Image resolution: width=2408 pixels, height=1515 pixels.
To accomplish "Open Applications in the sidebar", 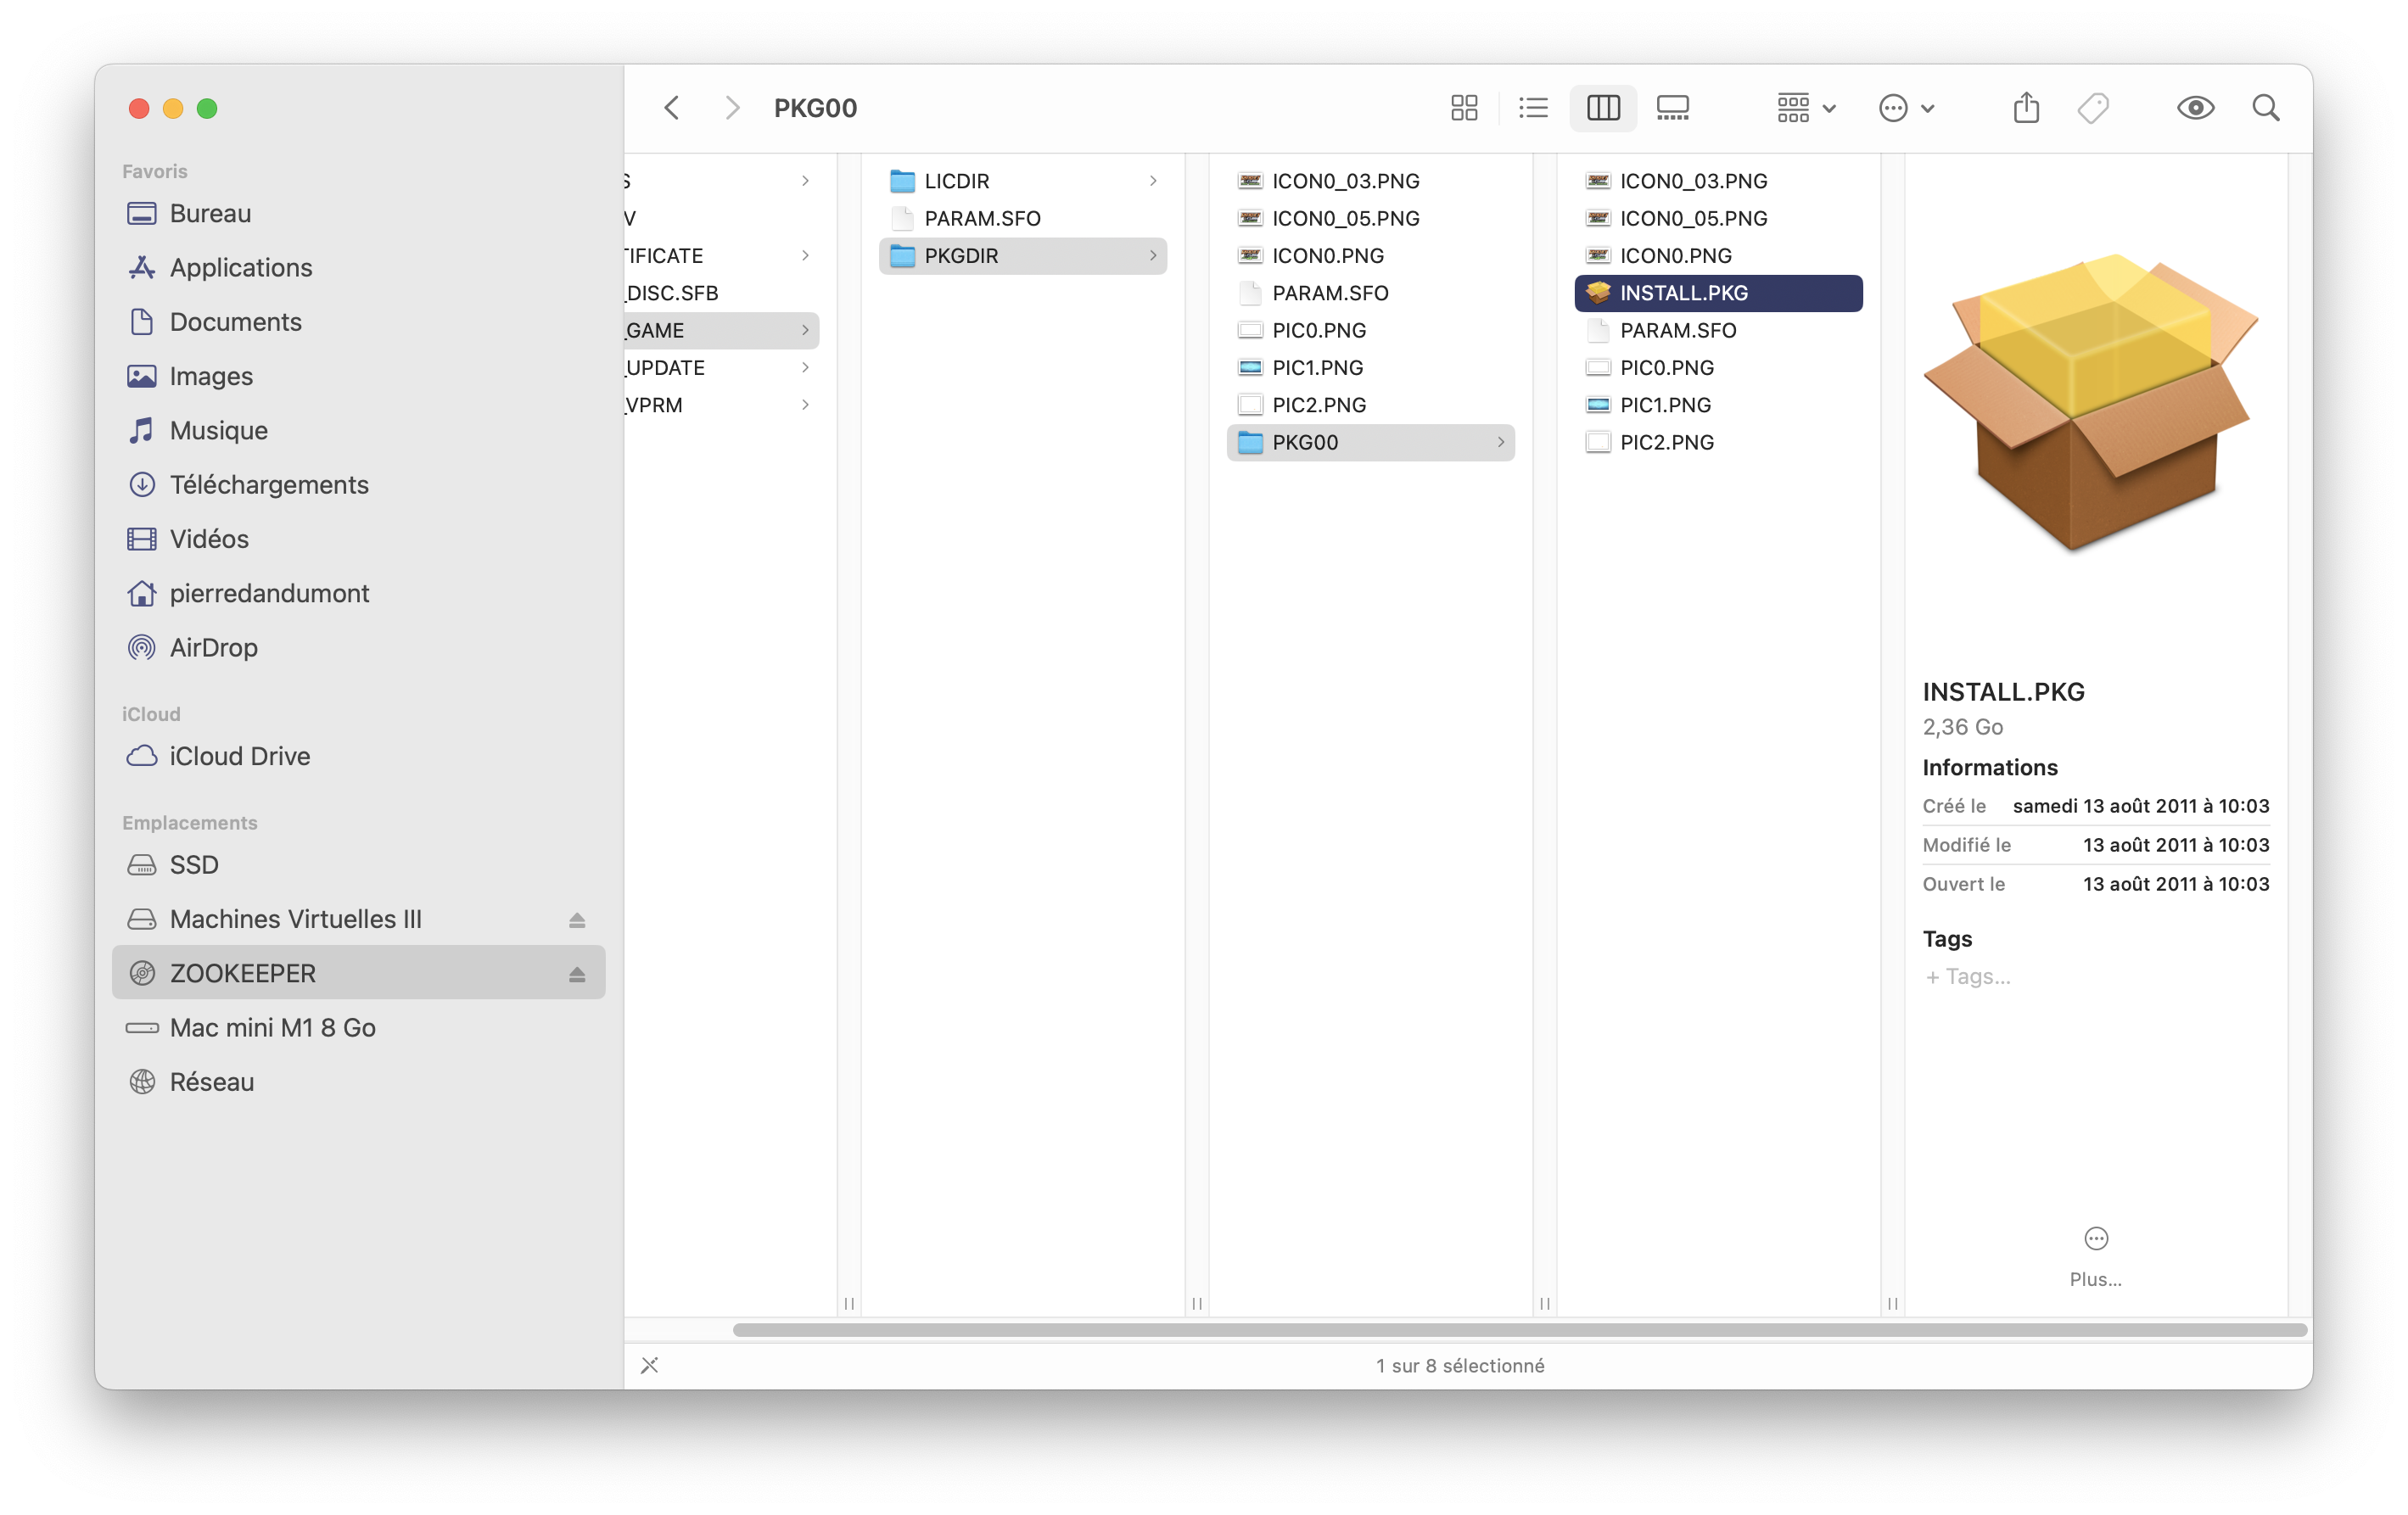I will [x=358, y=267].
